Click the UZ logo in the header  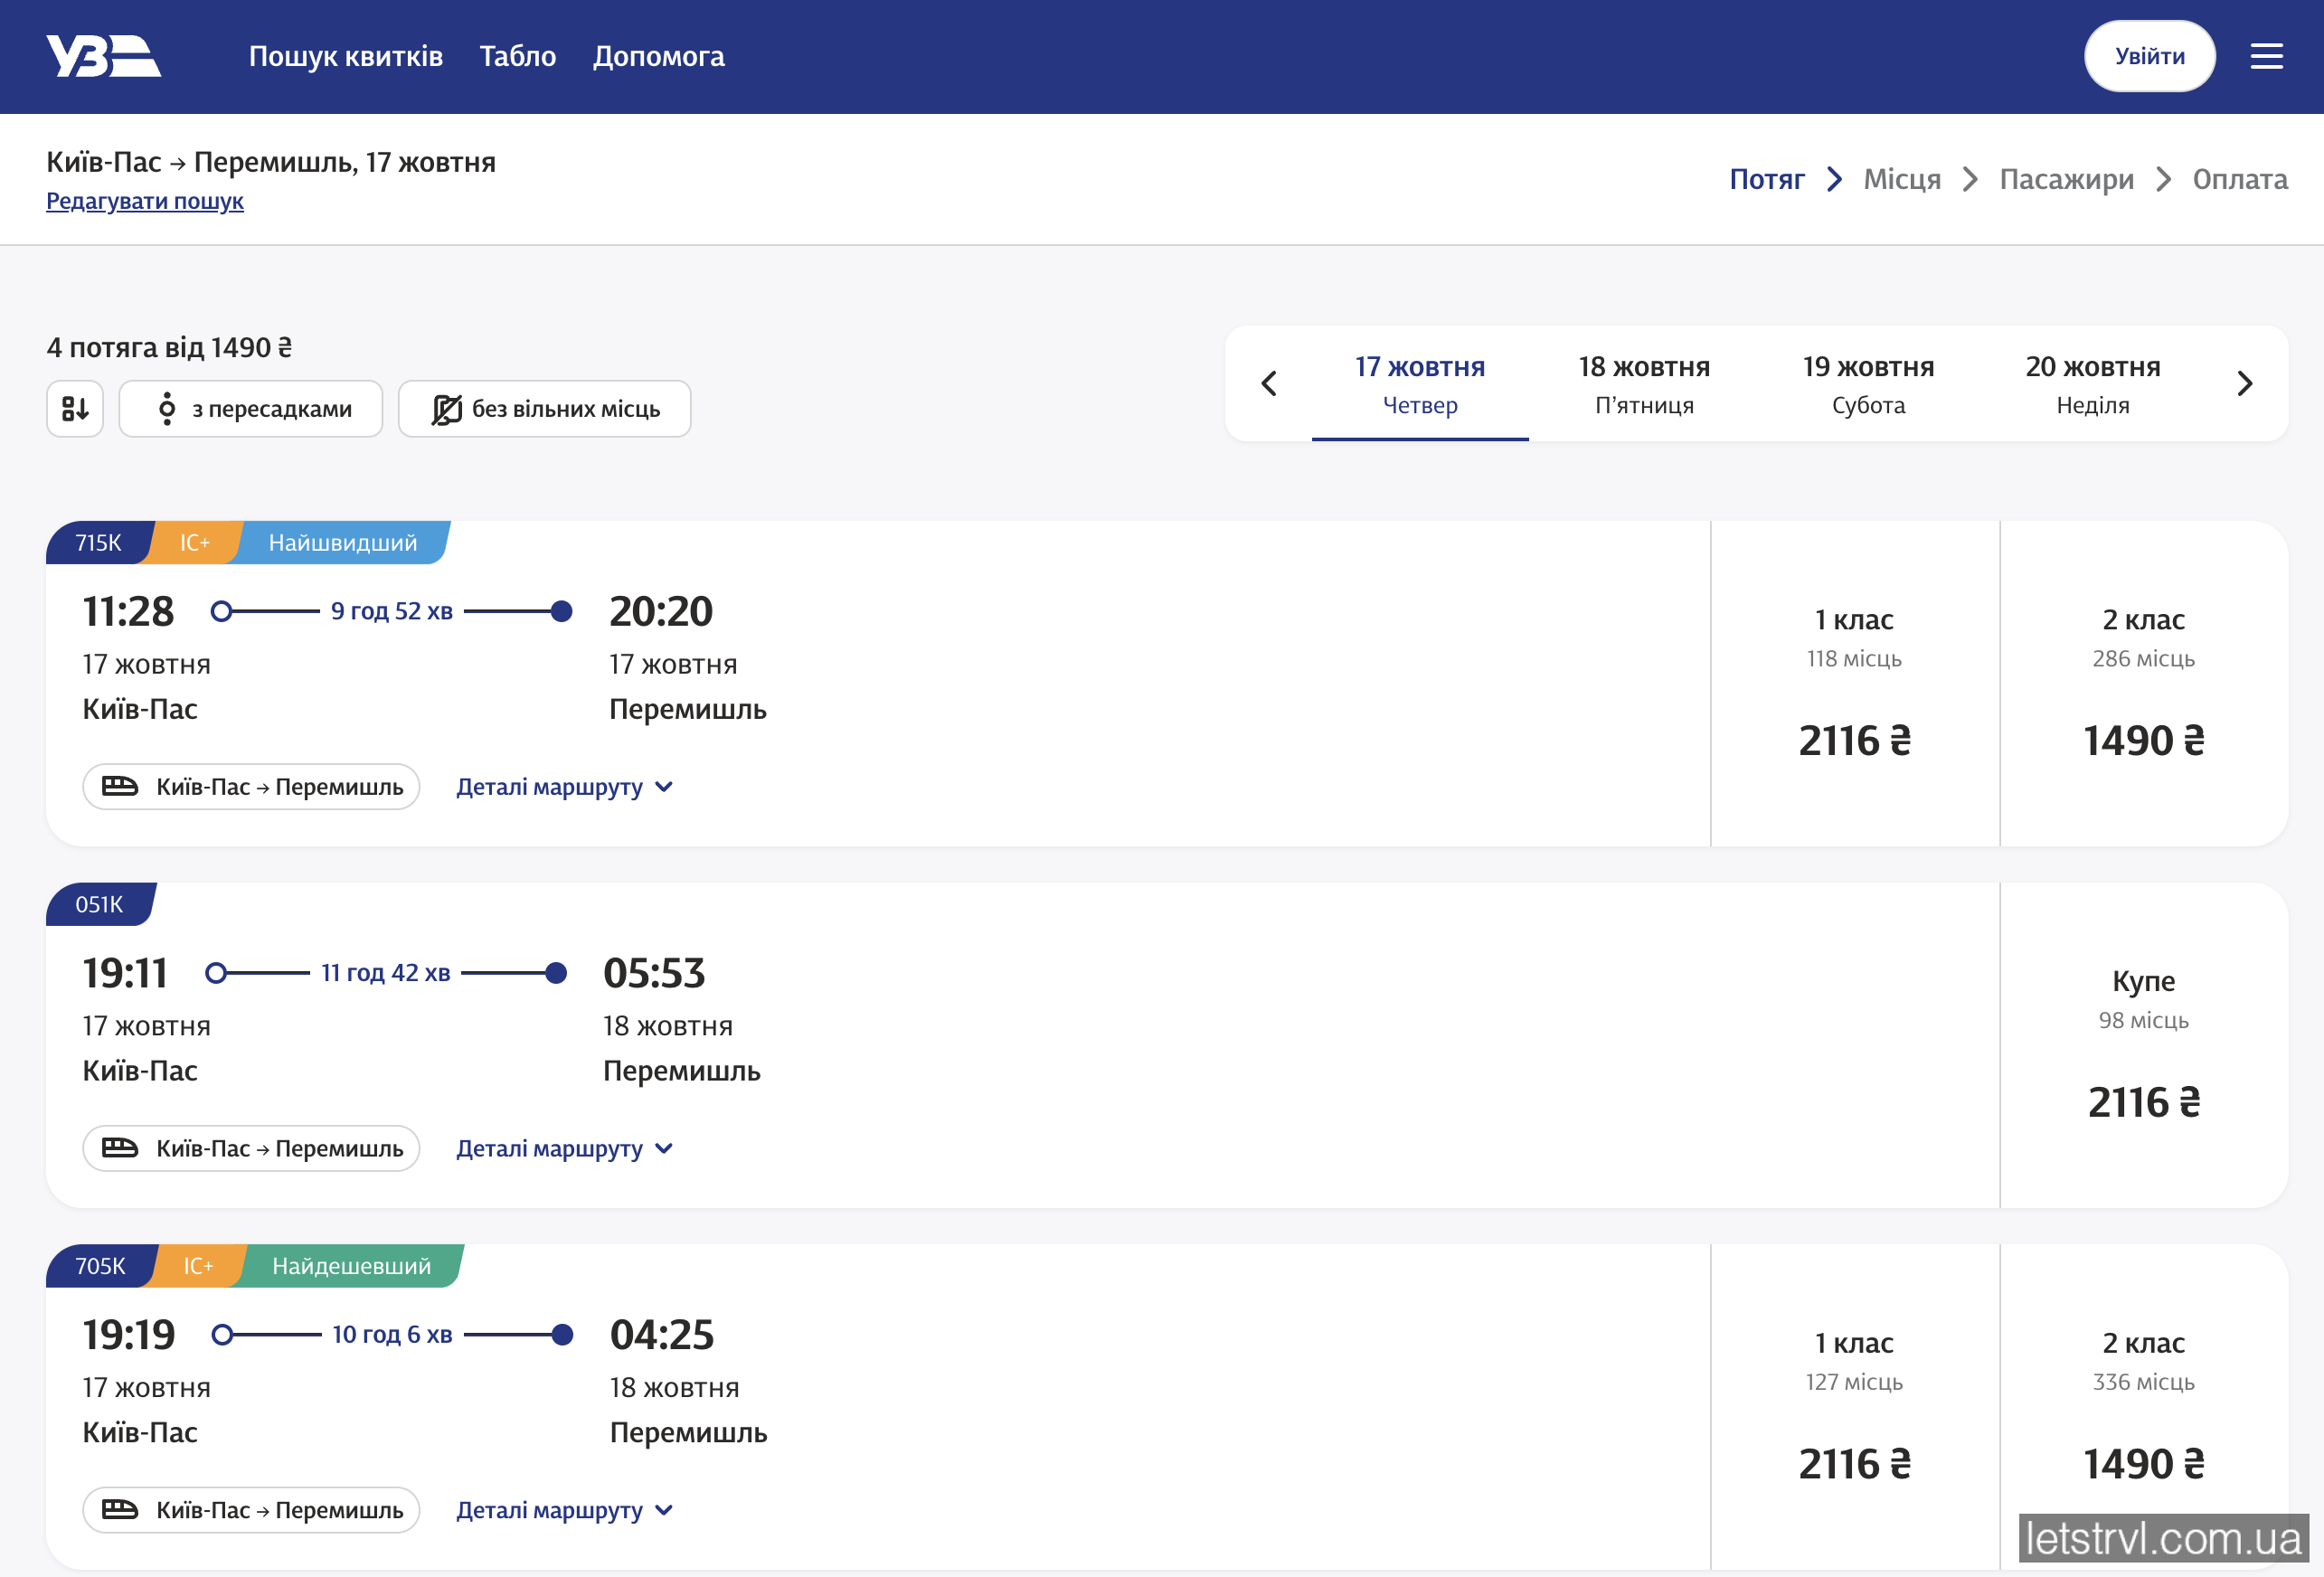(103, 56)
